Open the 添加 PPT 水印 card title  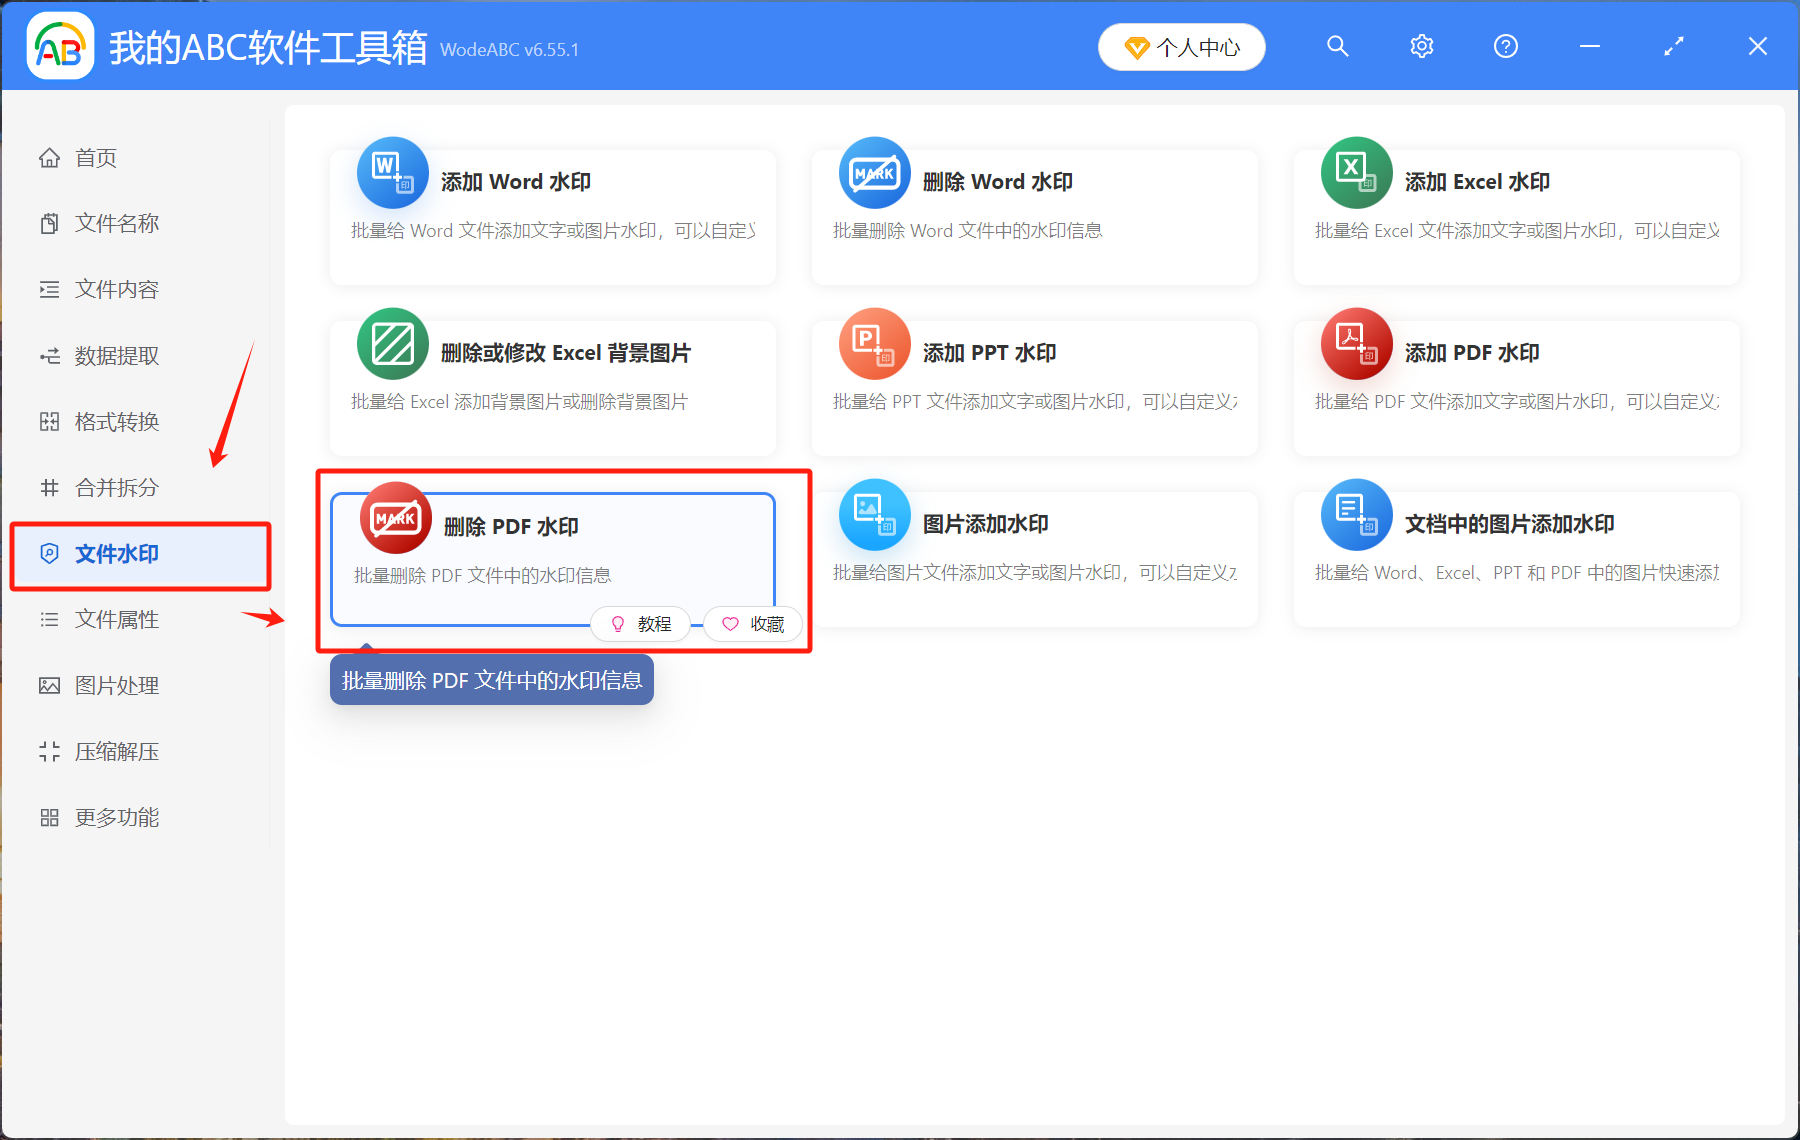tap(990, 353)
